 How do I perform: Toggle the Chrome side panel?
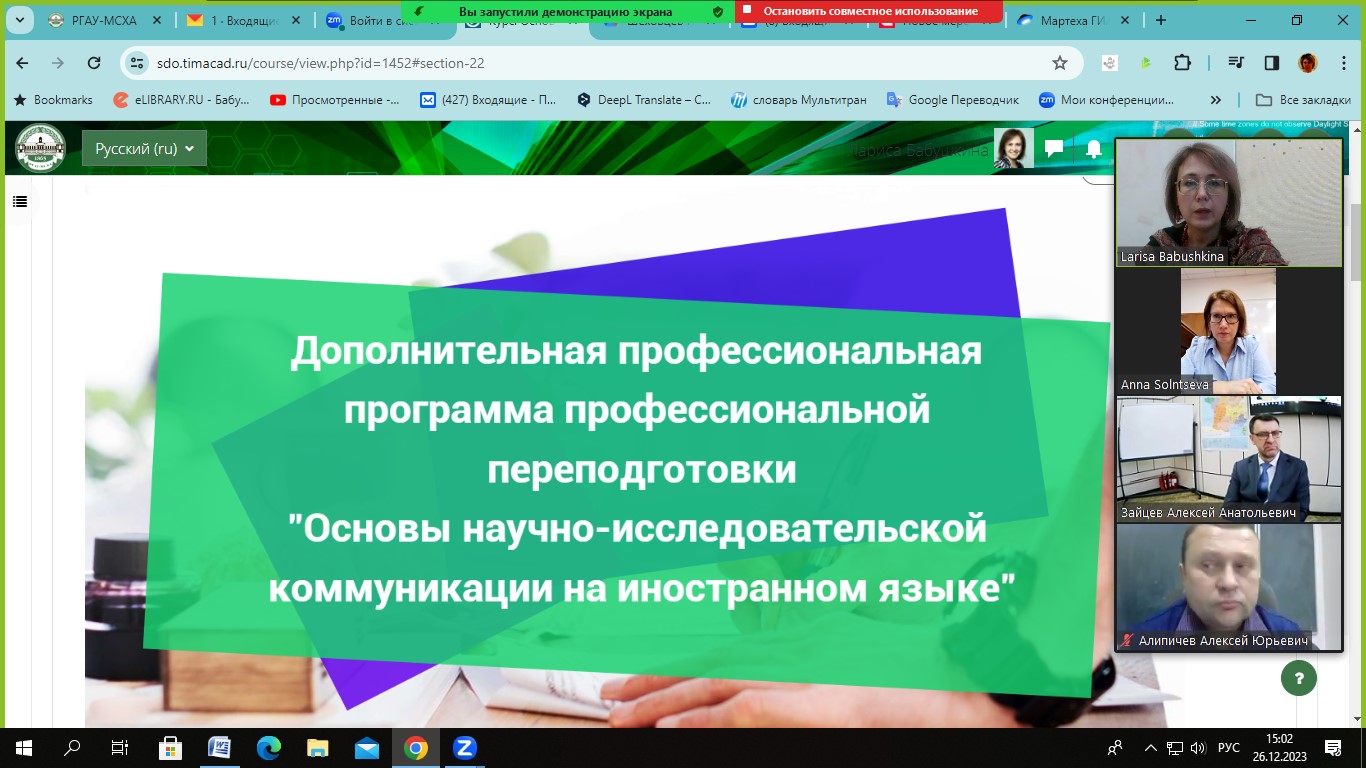(1272, 63)
